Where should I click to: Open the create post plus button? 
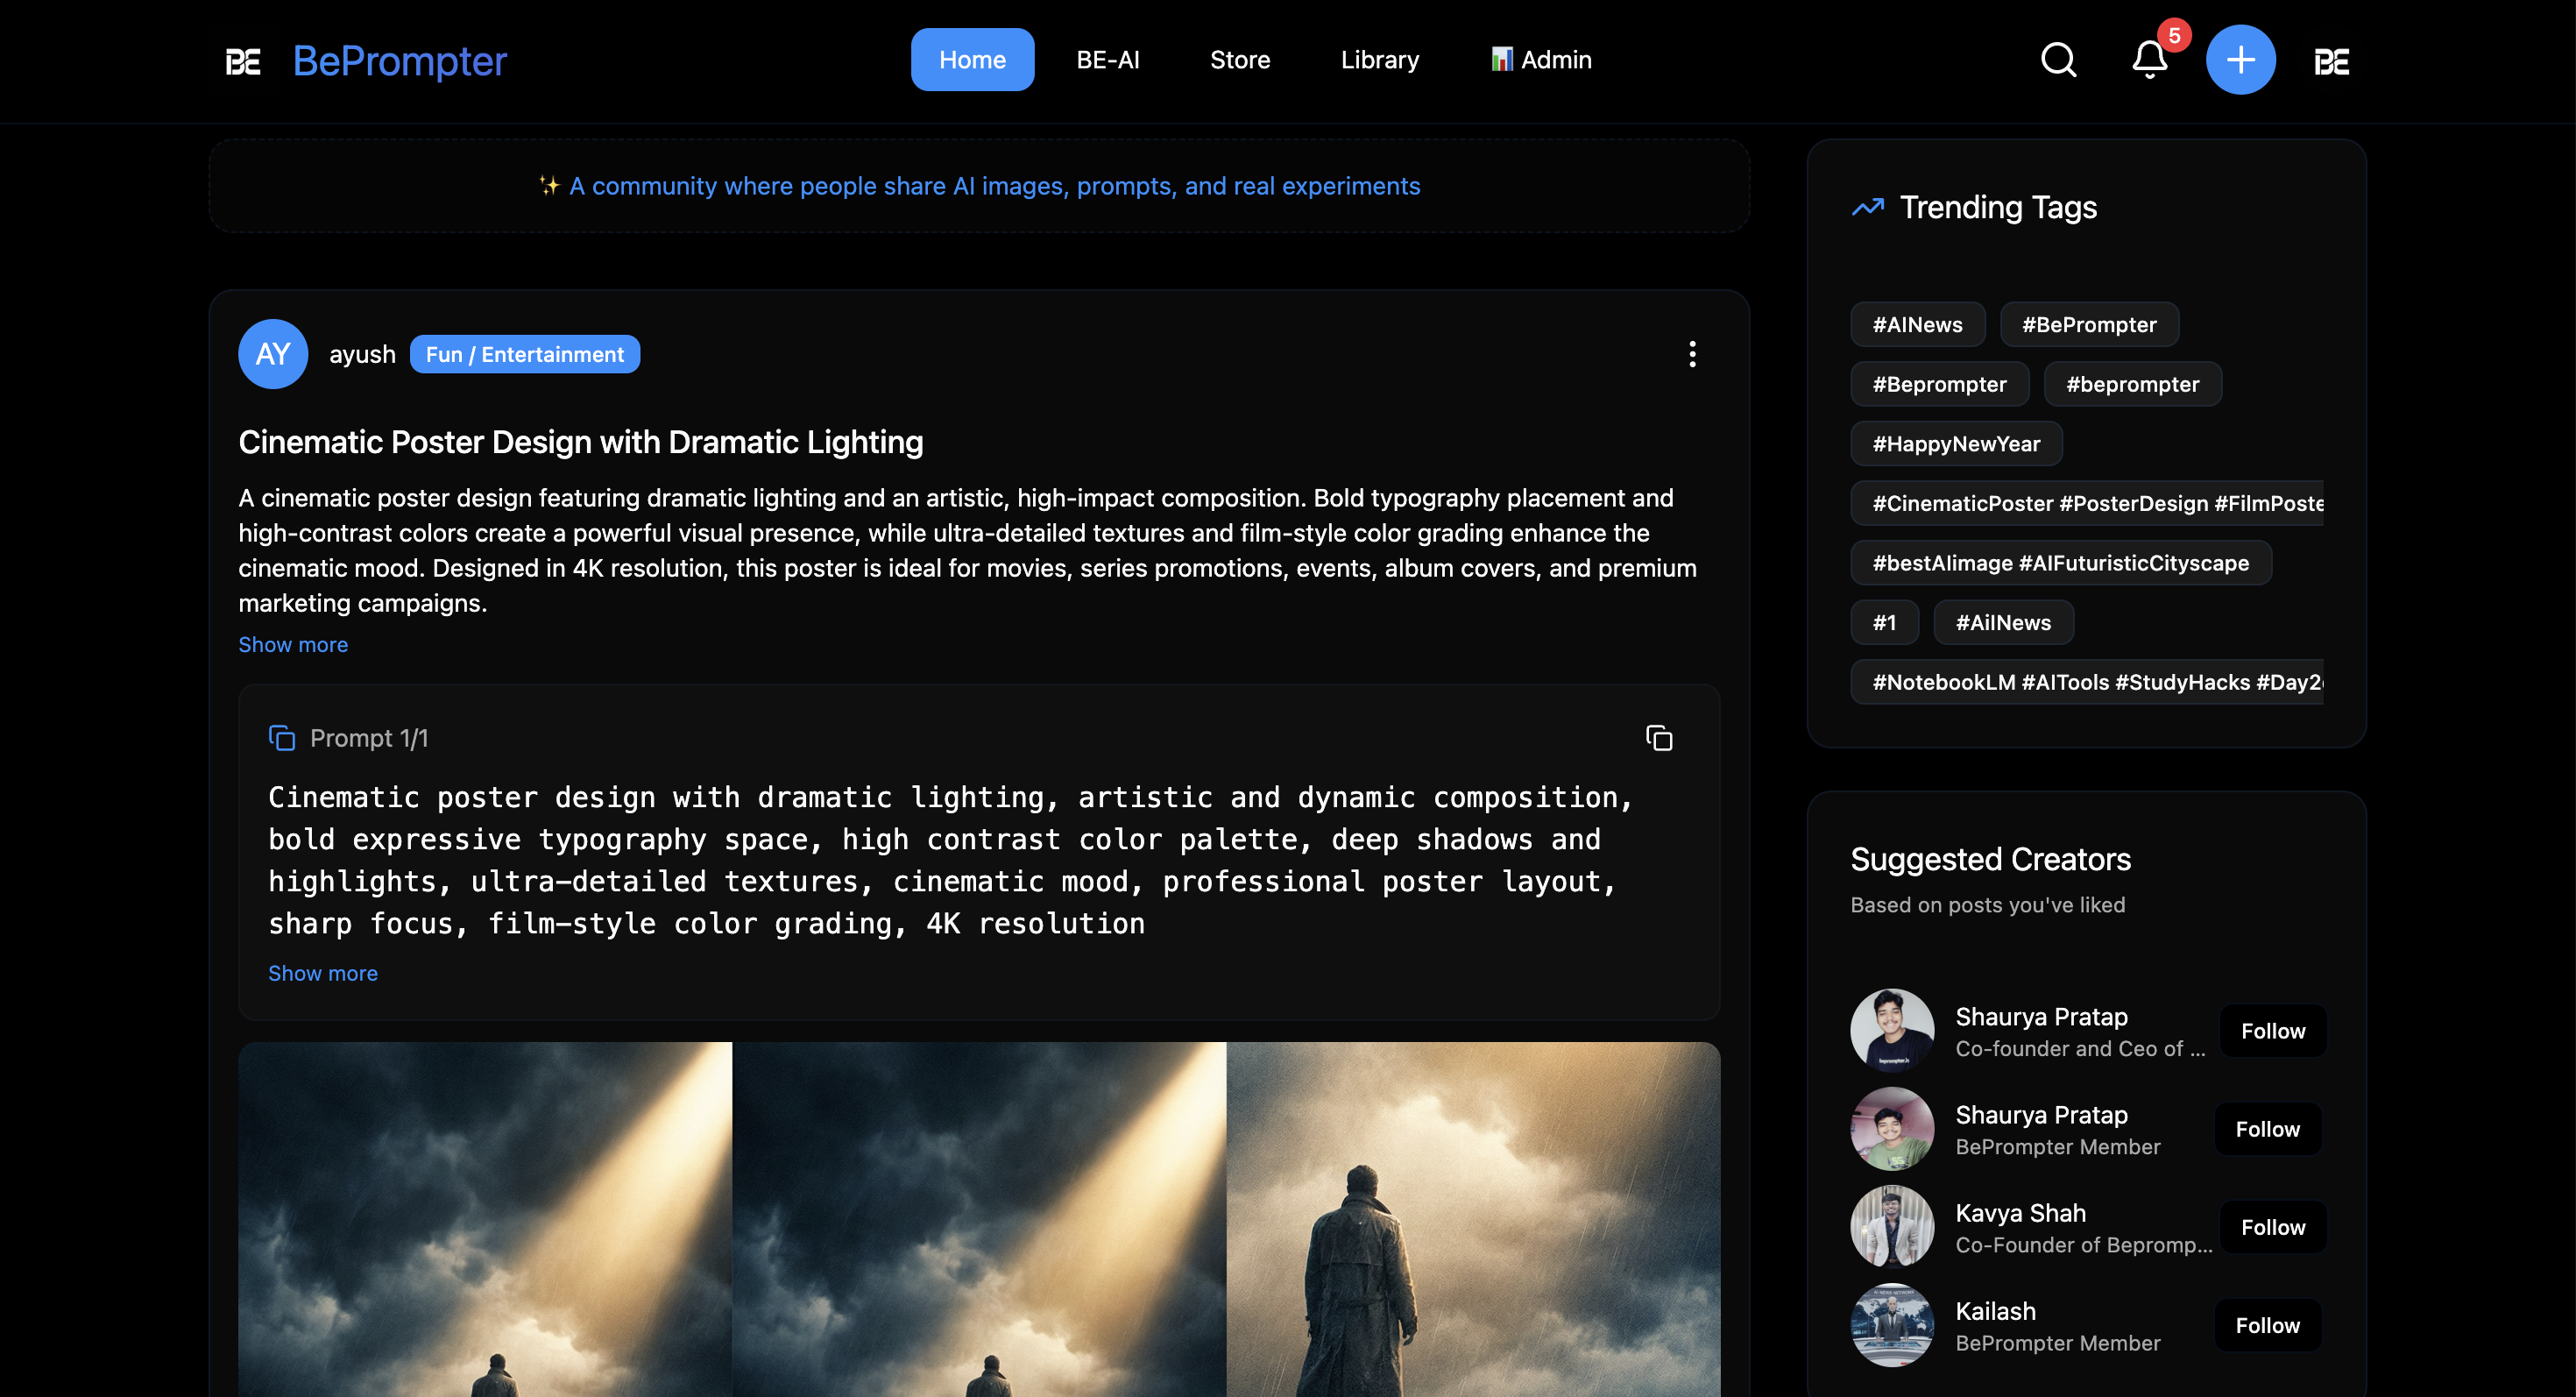[x=2240, y=59]
